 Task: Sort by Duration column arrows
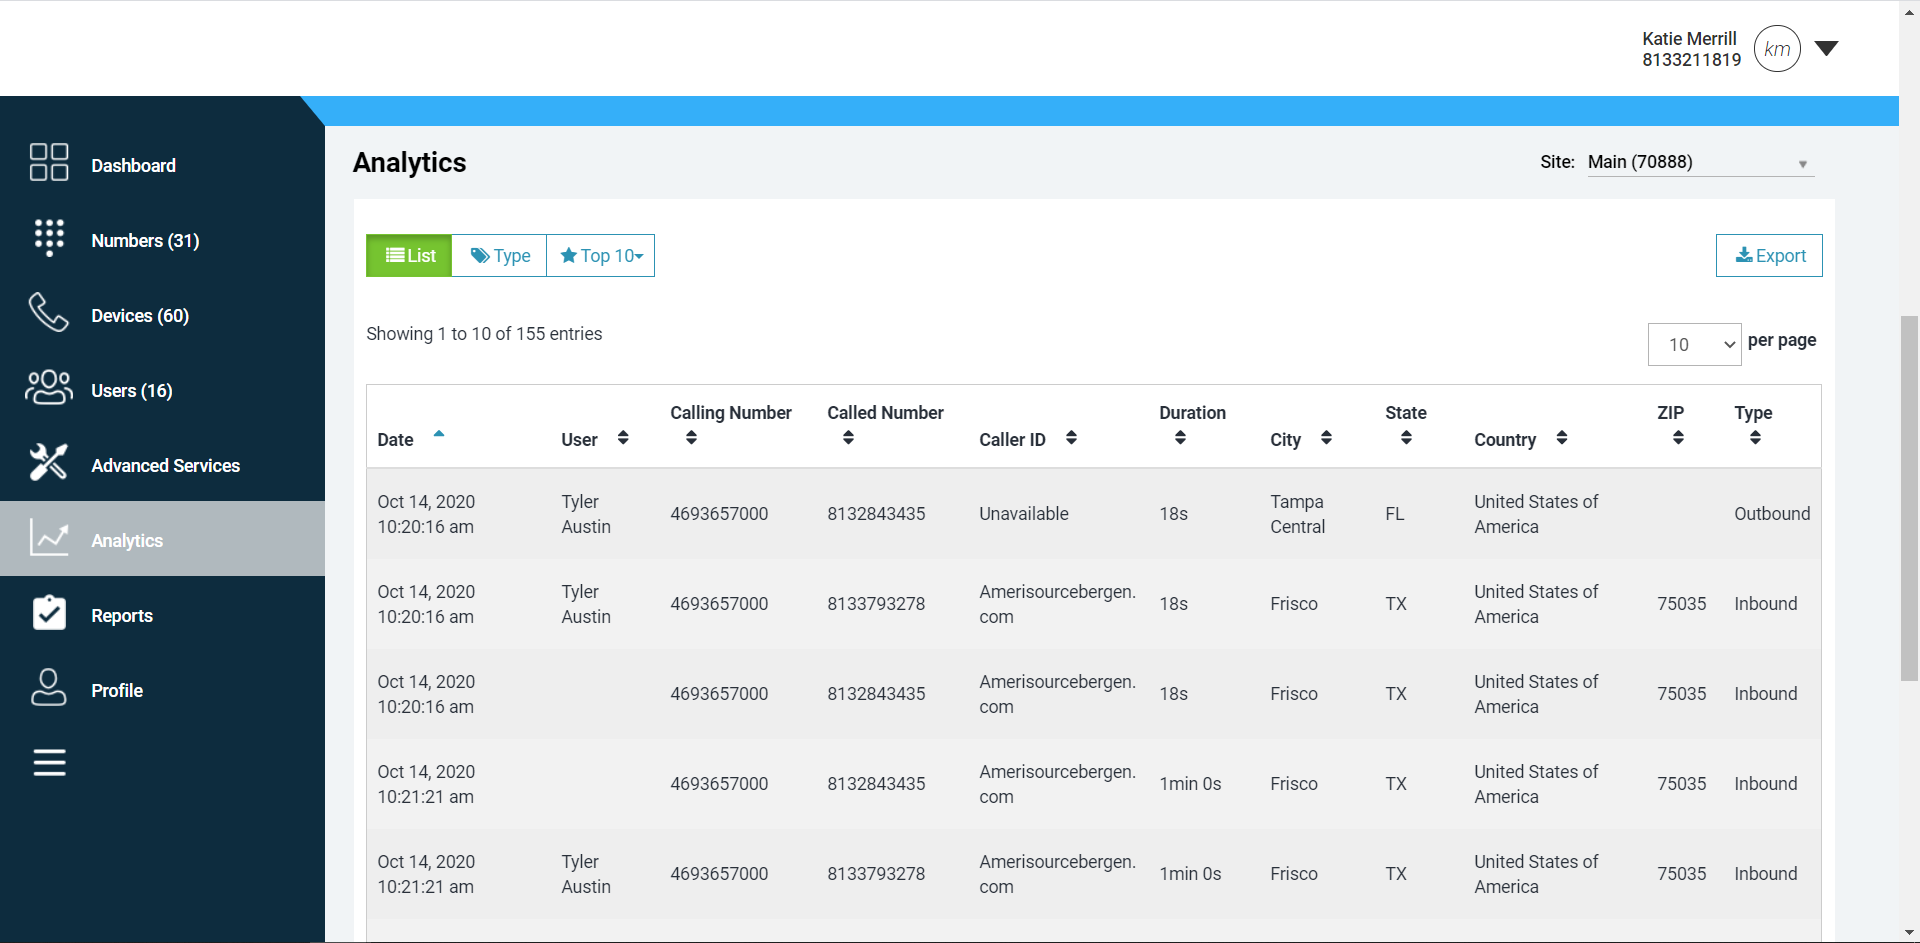(x=1180, y=438)
